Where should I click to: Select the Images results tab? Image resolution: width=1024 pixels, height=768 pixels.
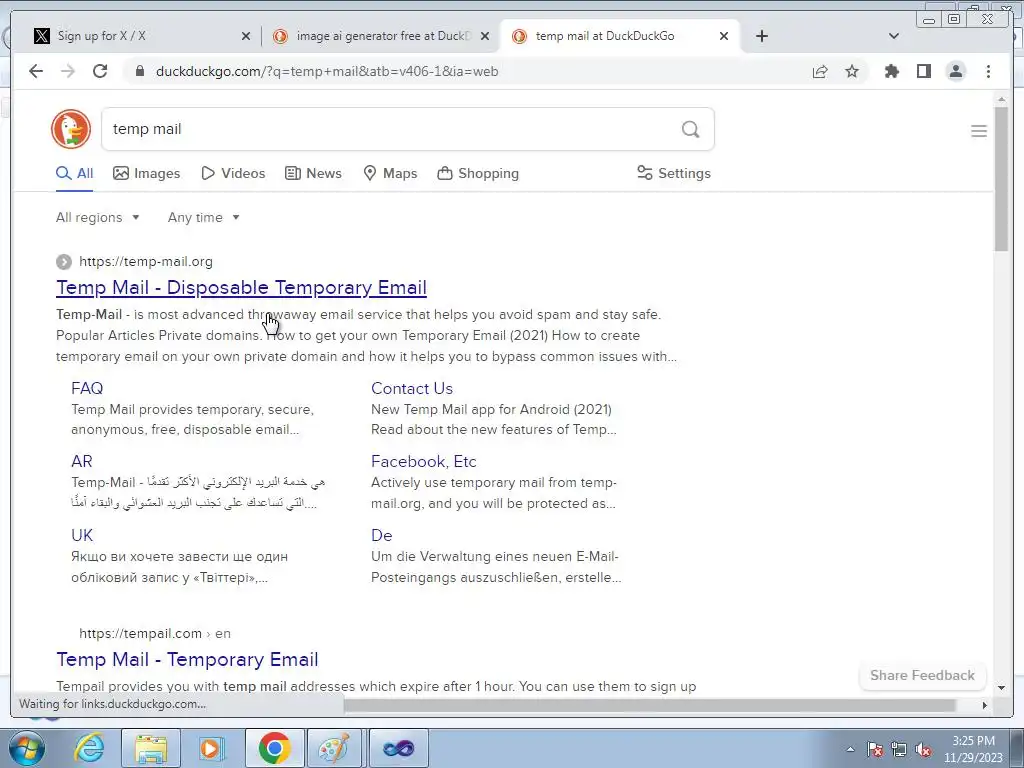[146, 173]
